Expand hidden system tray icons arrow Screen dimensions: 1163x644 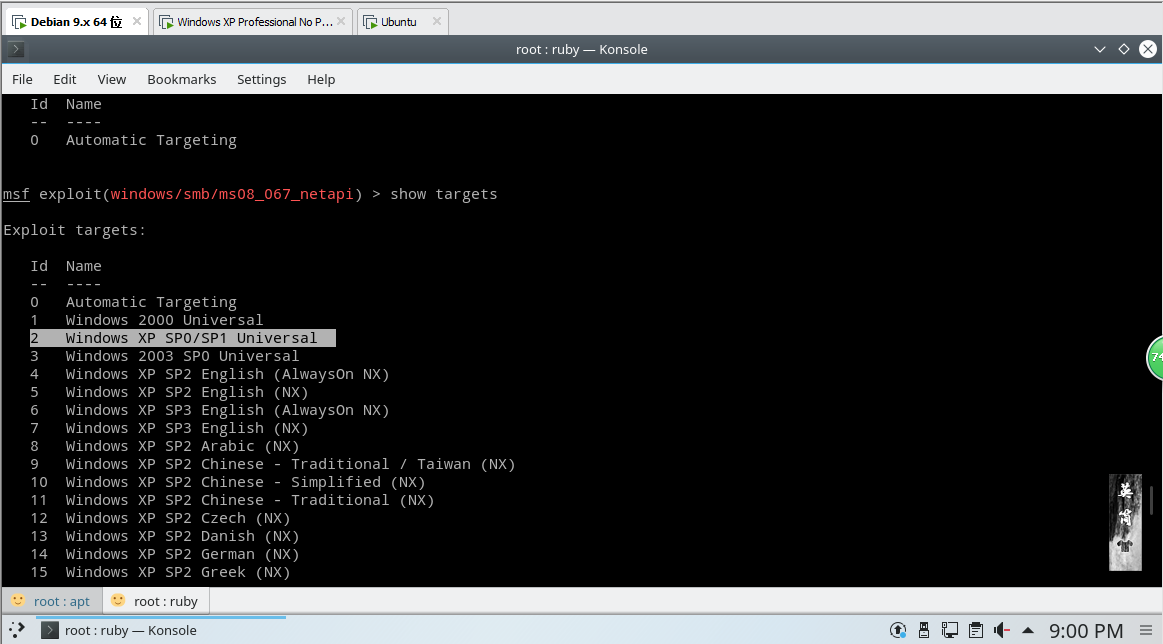tap(1028, 631)
